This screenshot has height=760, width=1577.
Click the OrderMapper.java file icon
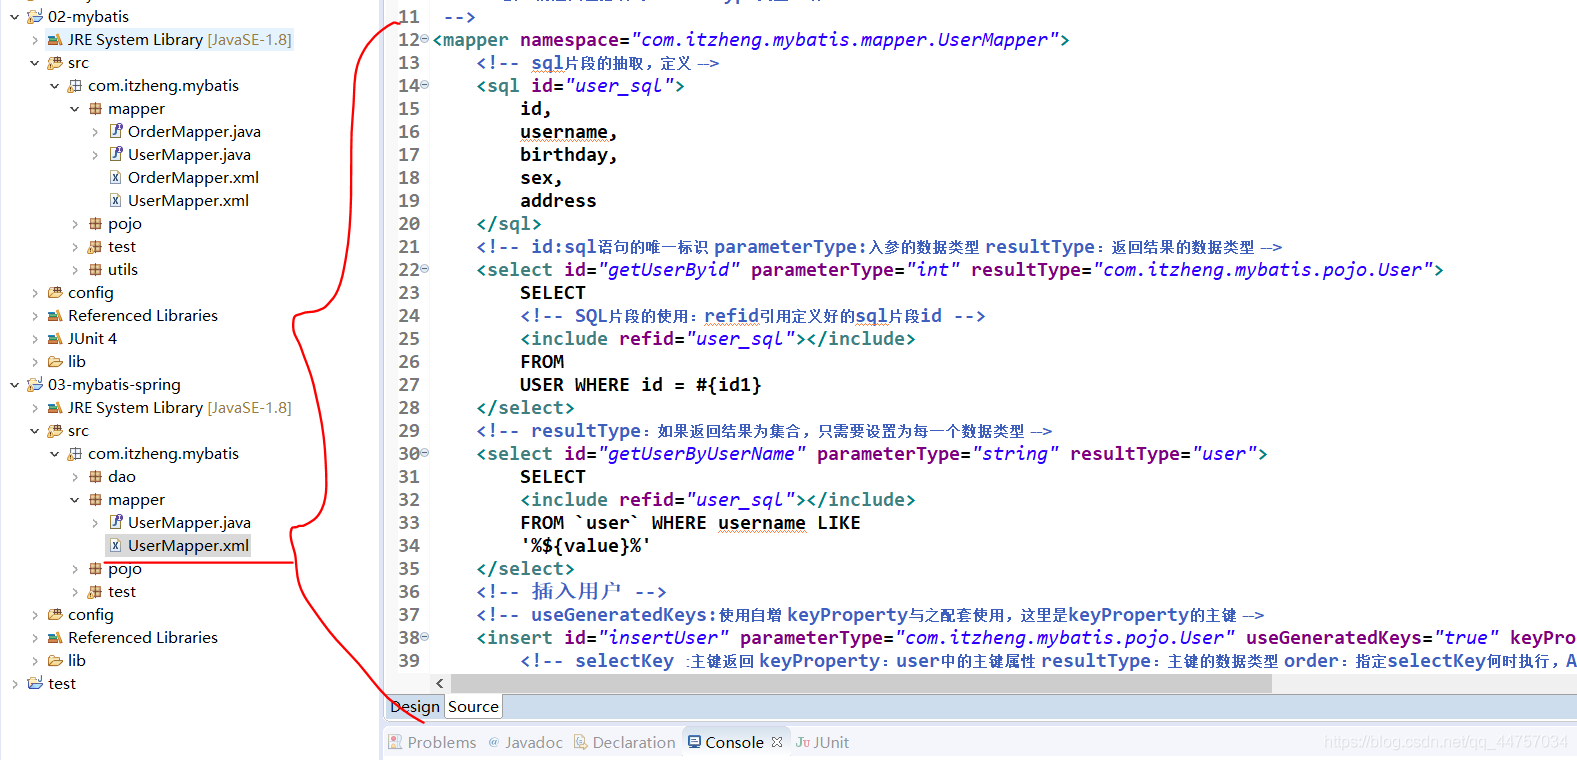(x=116, y=131)
